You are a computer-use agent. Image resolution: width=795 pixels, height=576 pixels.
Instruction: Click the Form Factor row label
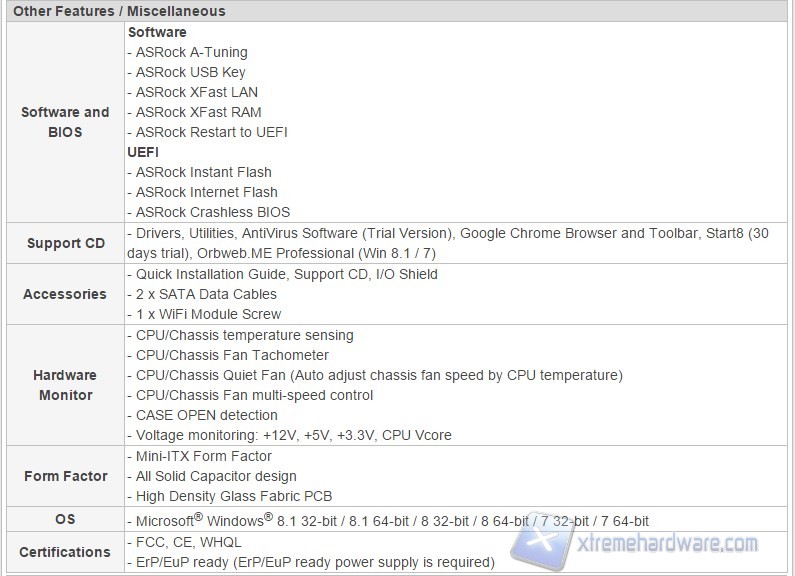tap(65, 476)
